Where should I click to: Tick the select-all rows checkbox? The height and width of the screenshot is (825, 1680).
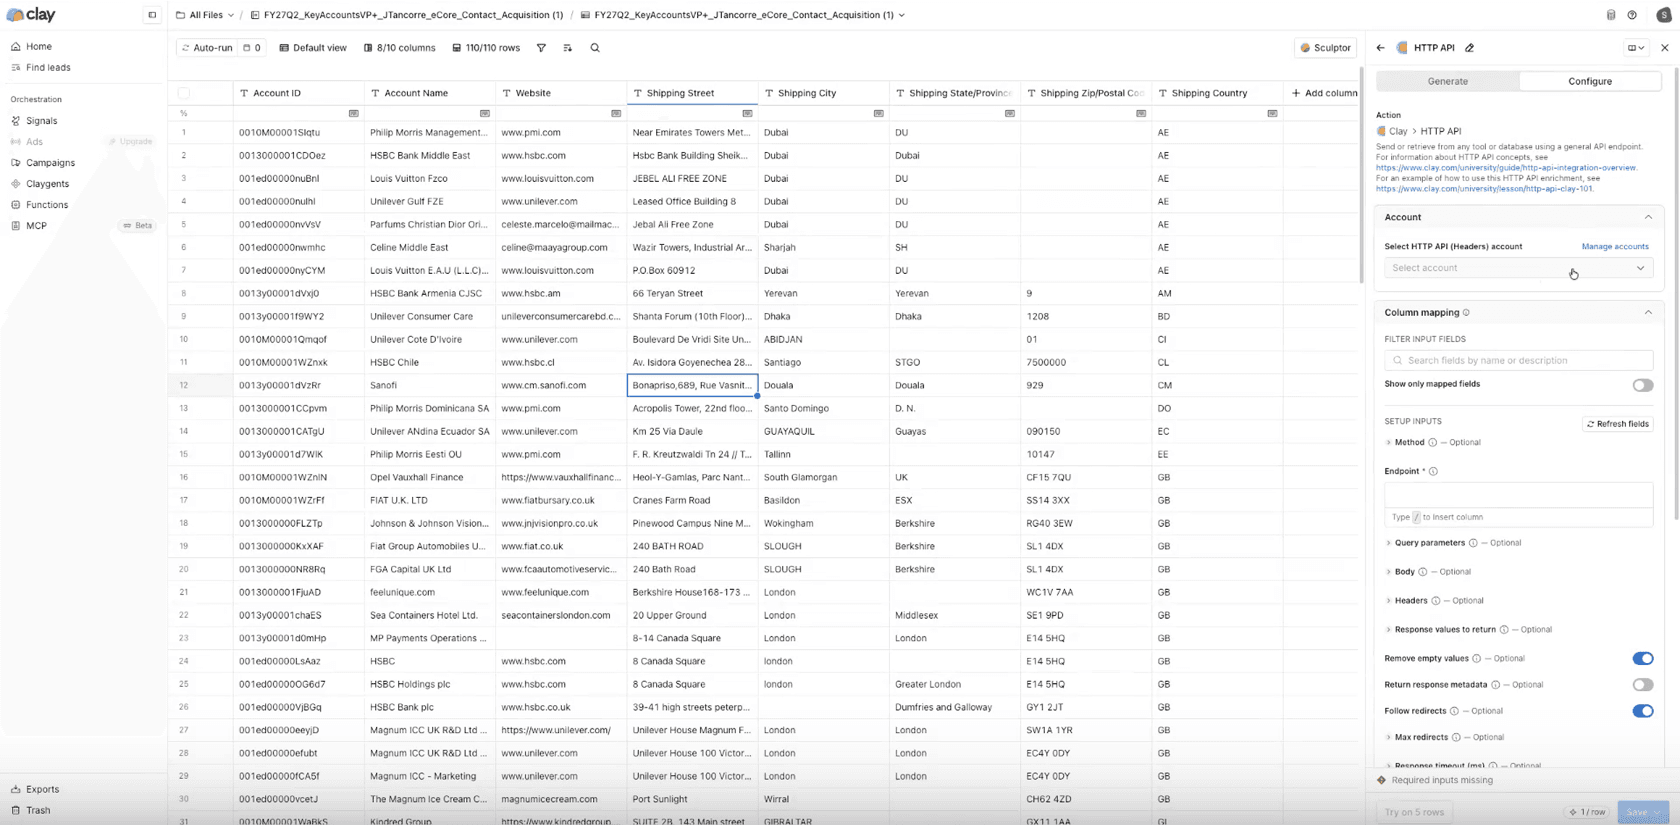click(184, 93)
